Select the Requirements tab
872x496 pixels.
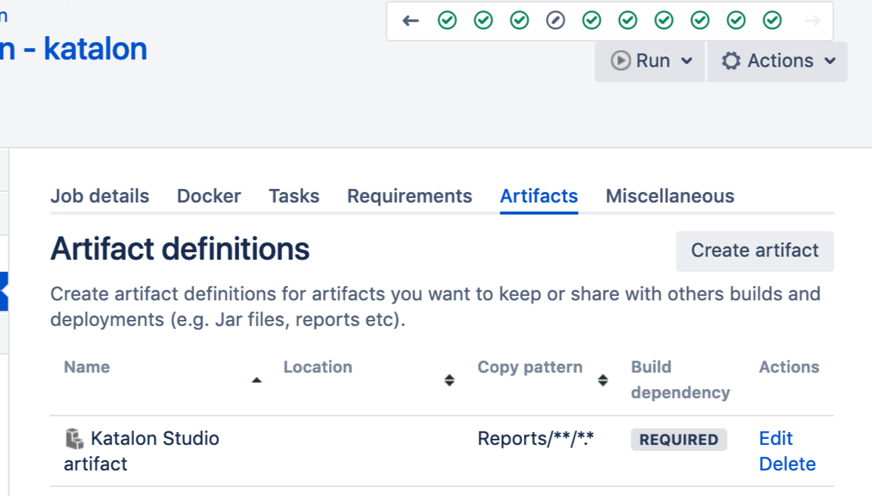[x=409, y=196]
